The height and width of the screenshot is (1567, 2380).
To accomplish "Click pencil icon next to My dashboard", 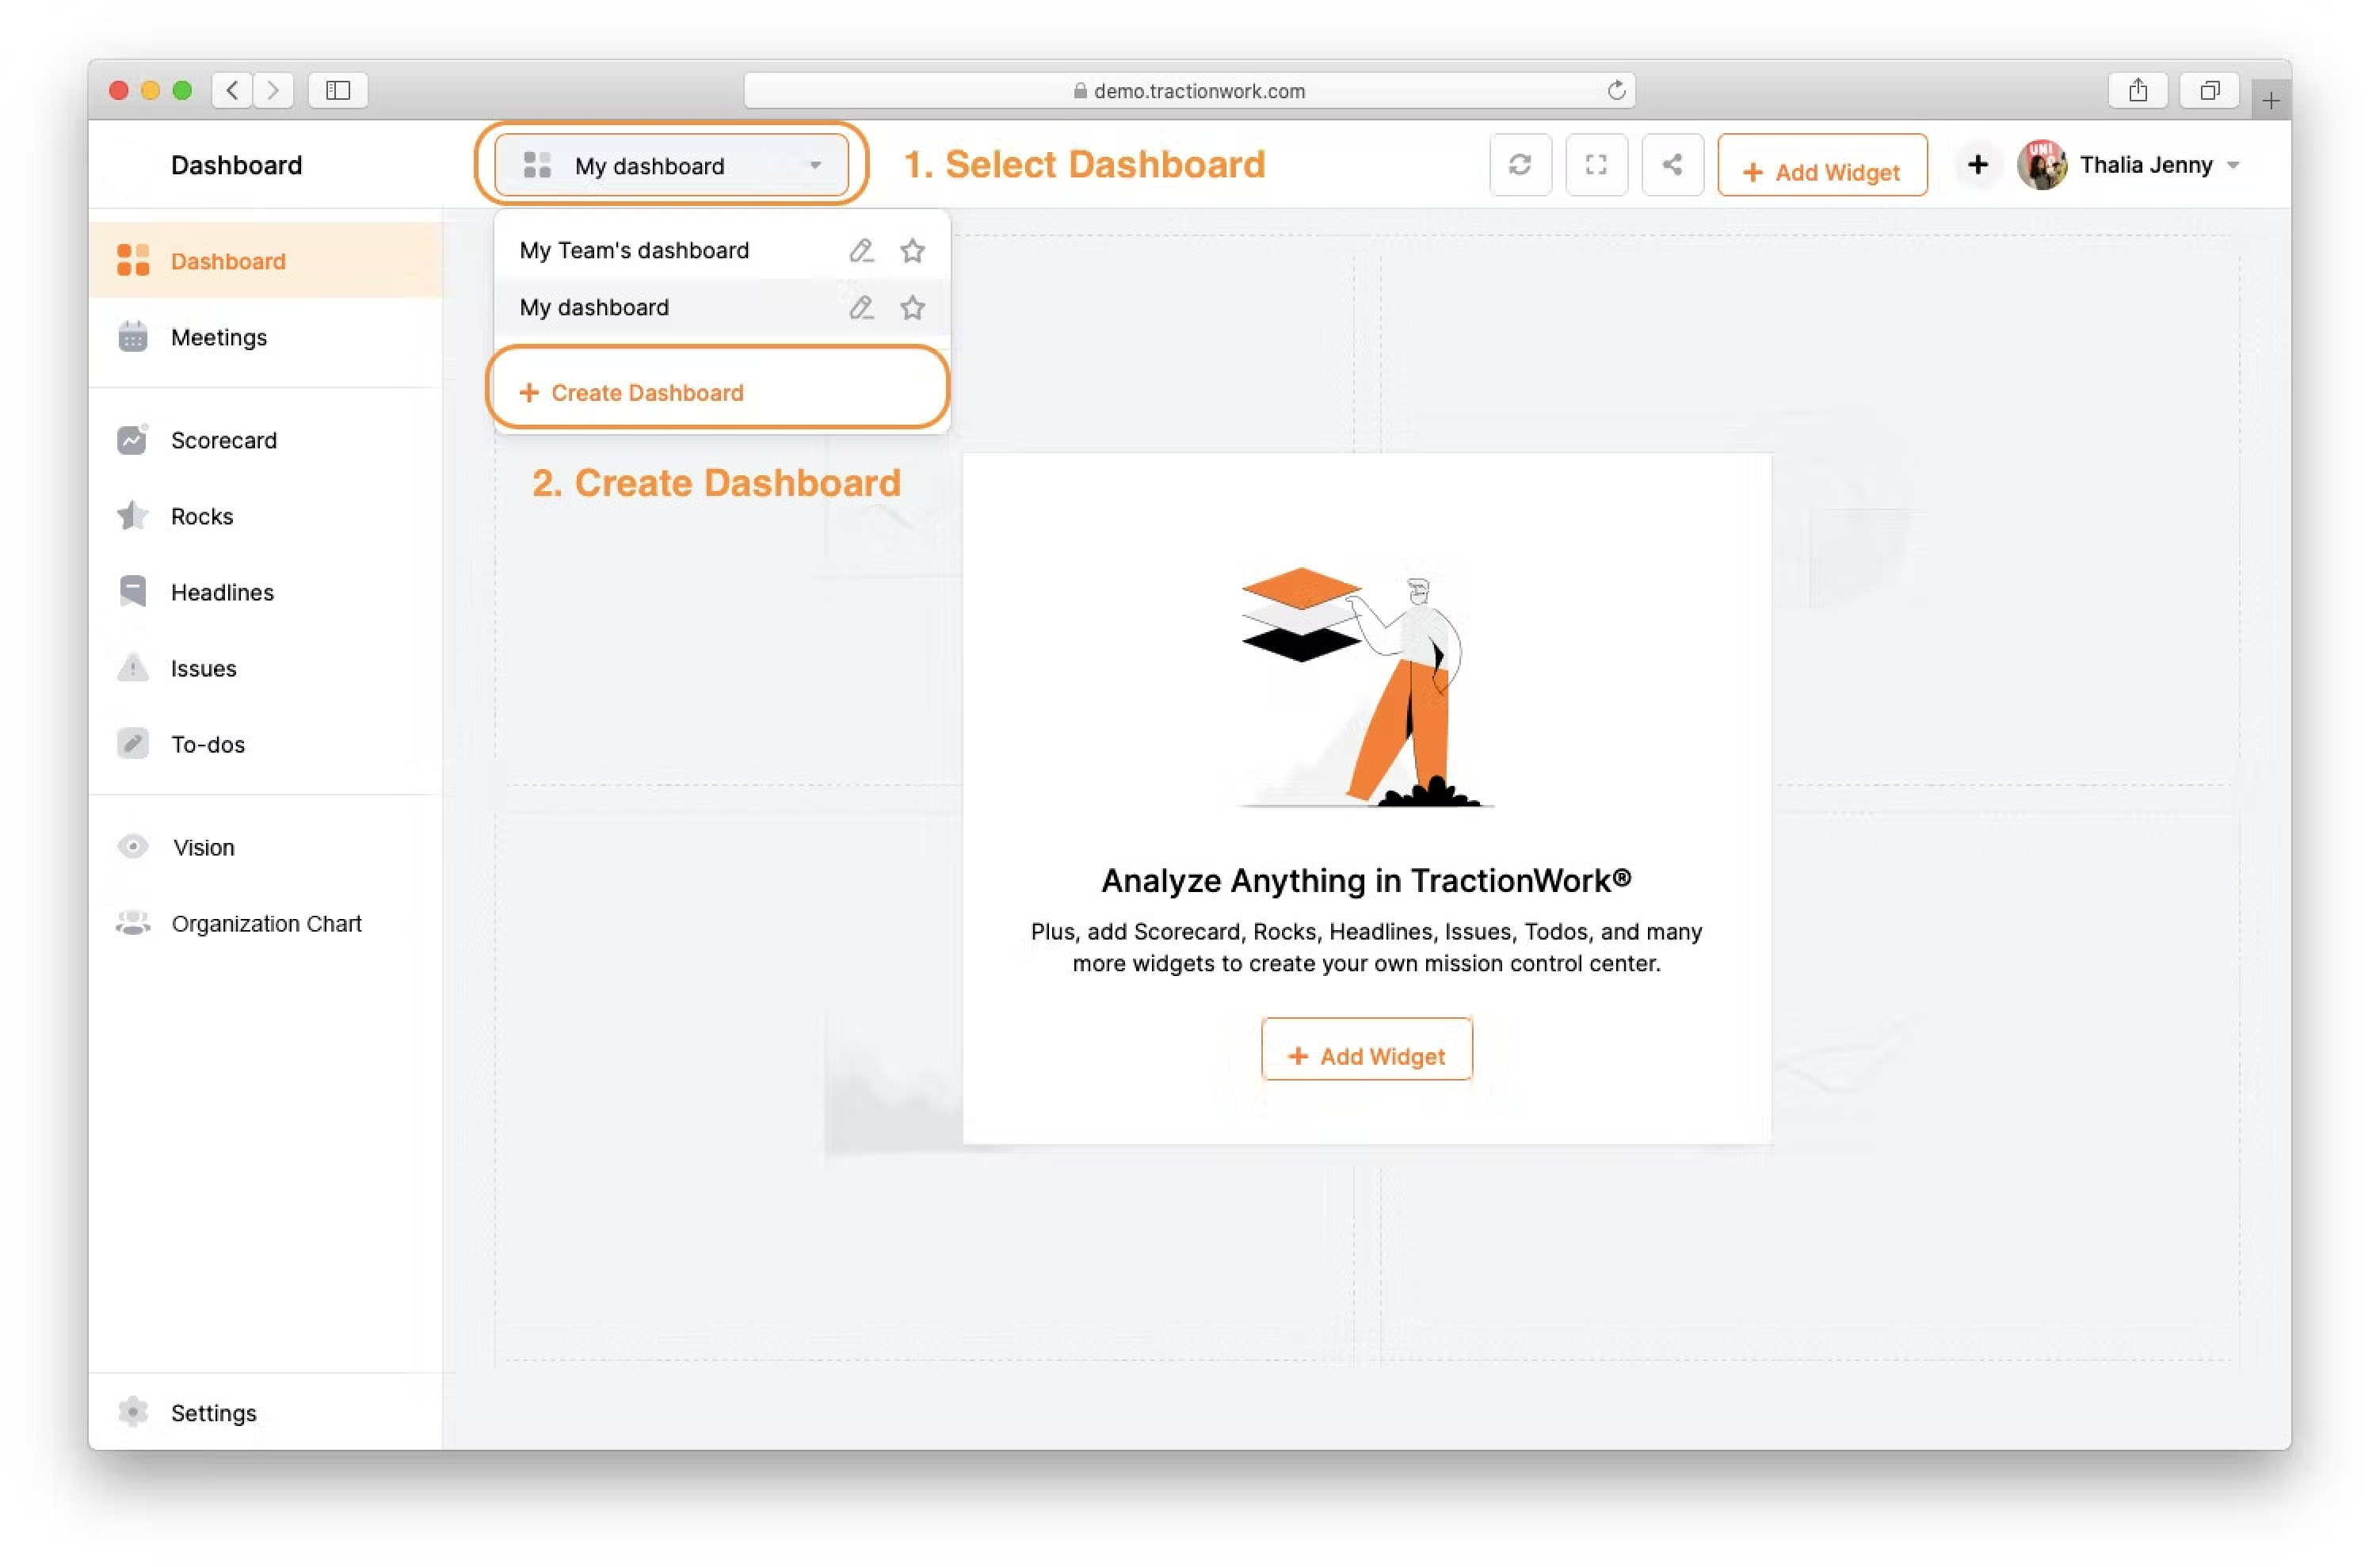I will (861, 307).
